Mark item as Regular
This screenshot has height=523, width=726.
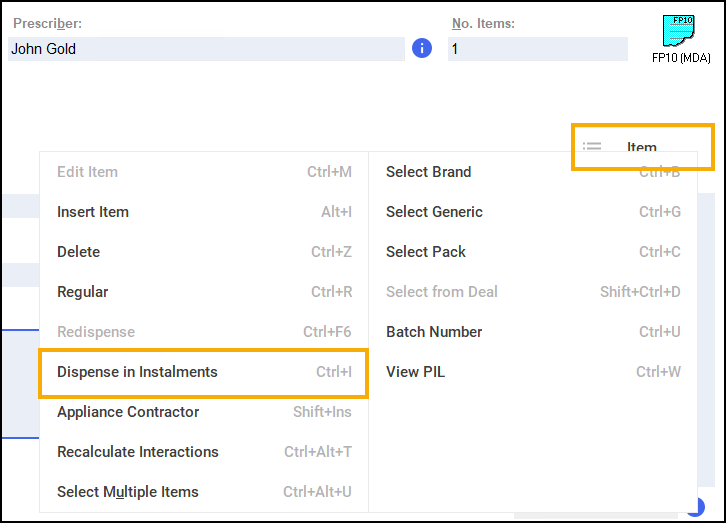click(83, 292)
